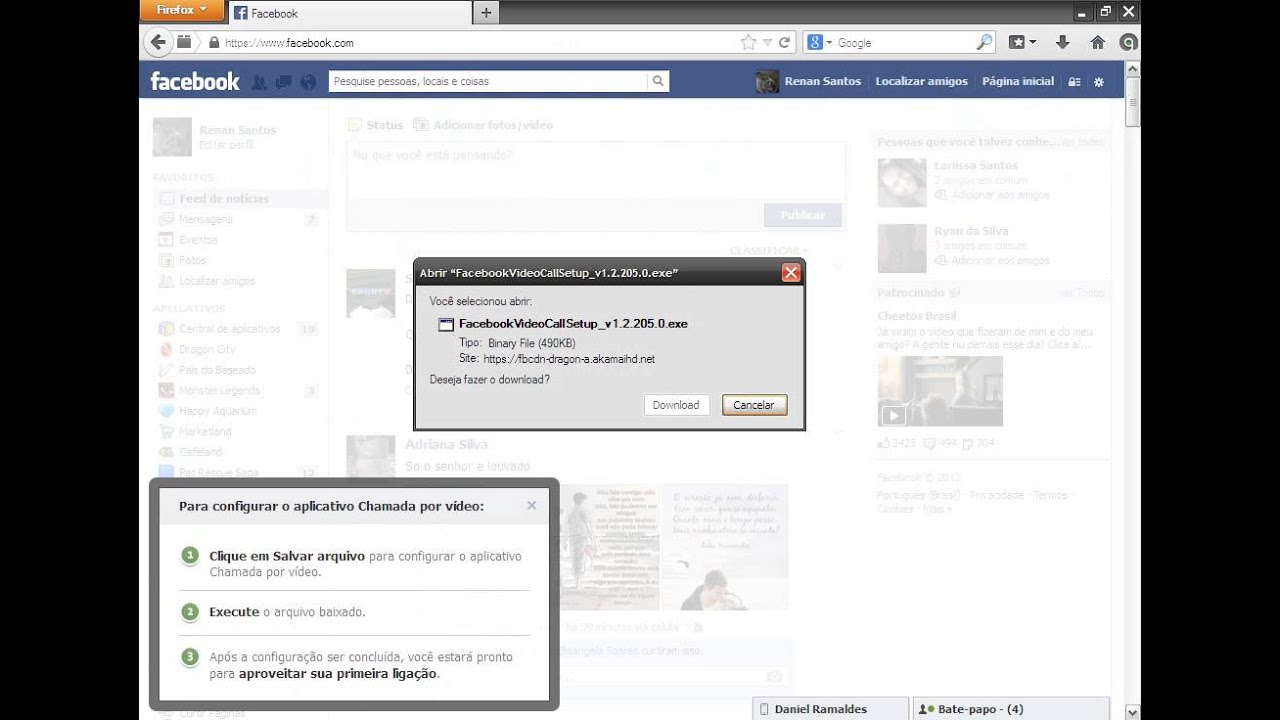This screenshot has width=1280, height=720.
Task: Click the status text box
Action: point(596,170)
